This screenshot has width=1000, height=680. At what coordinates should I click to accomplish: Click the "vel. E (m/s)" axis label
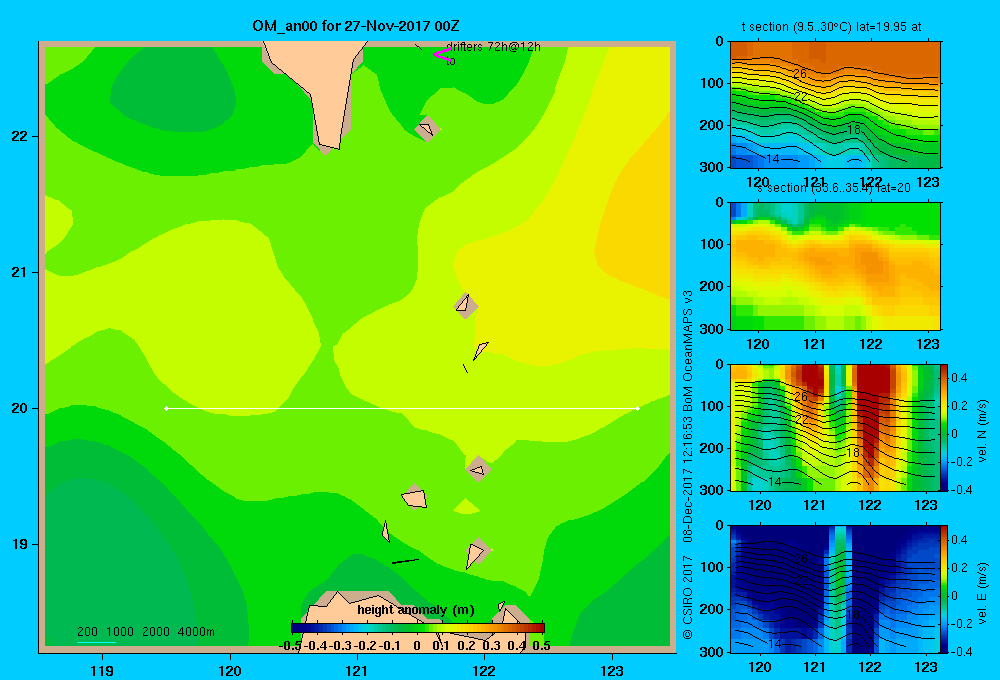click(982, 593)
